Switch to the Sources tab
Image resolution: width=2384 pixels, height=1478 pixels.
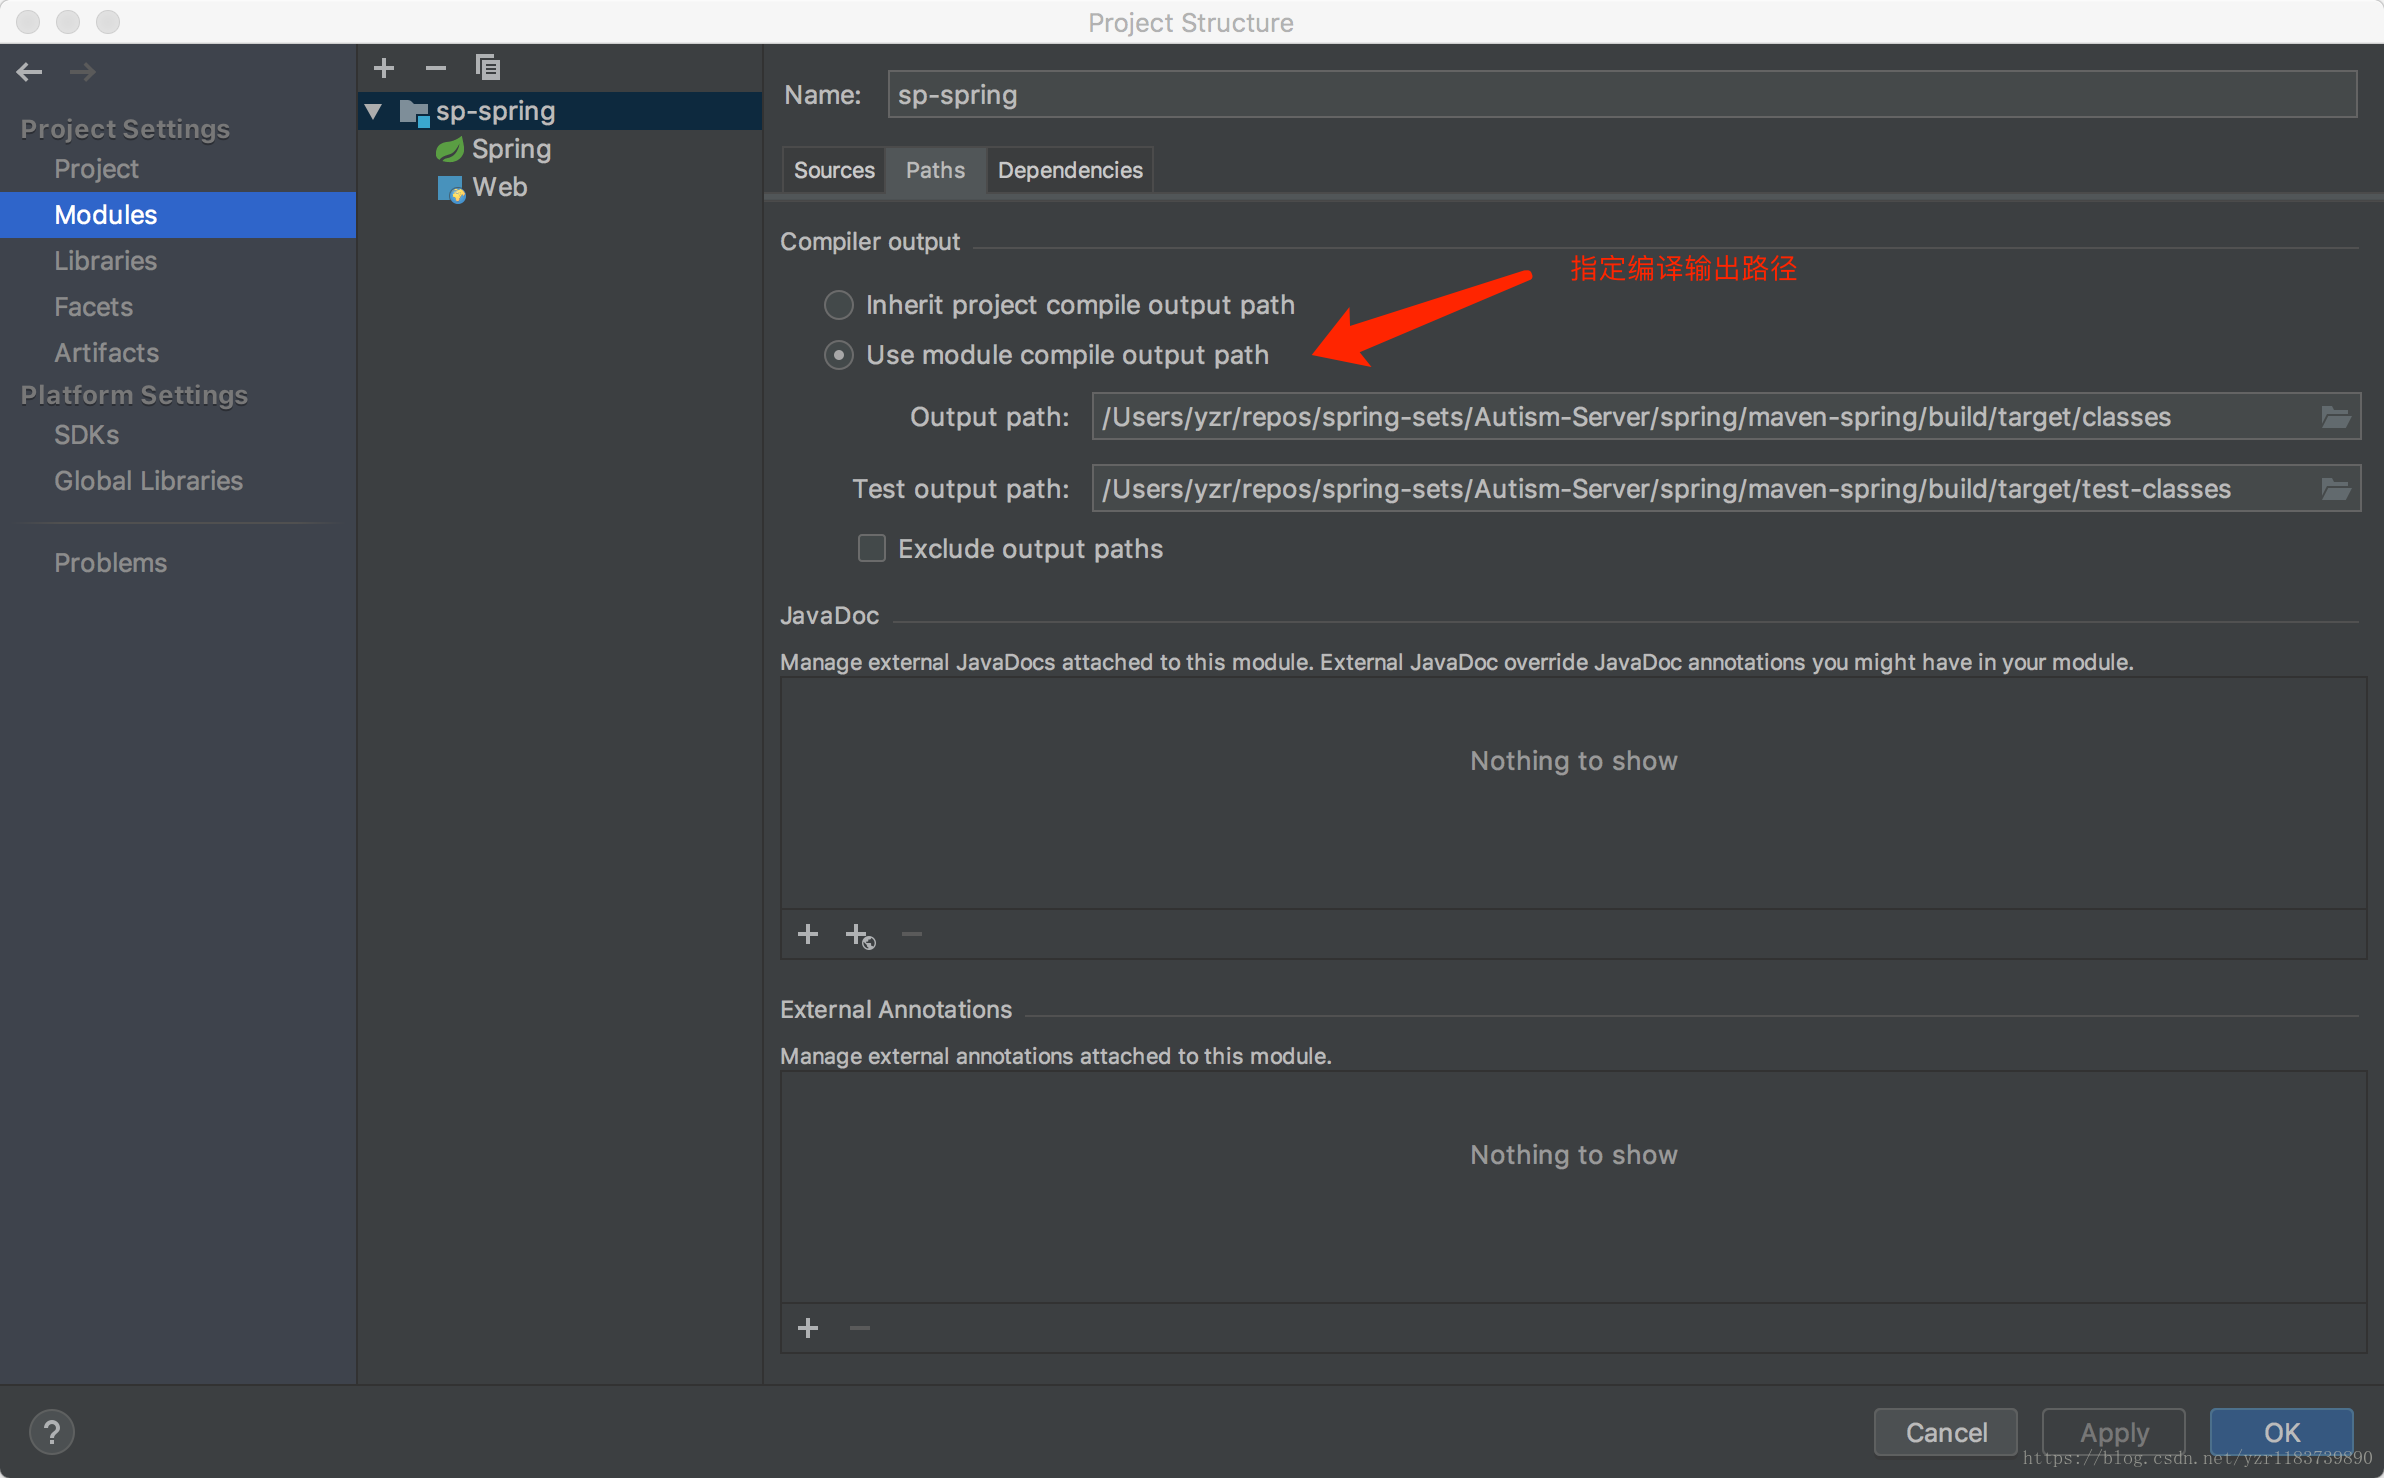[833, 170]
